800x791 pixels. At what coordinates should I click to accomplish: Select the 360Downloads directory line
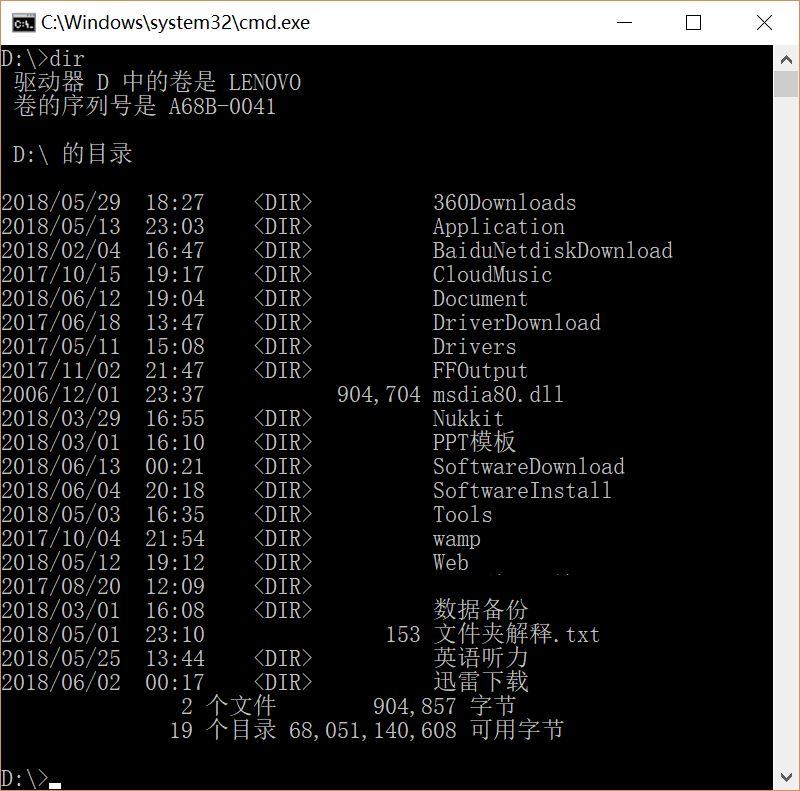click(503, 202)
